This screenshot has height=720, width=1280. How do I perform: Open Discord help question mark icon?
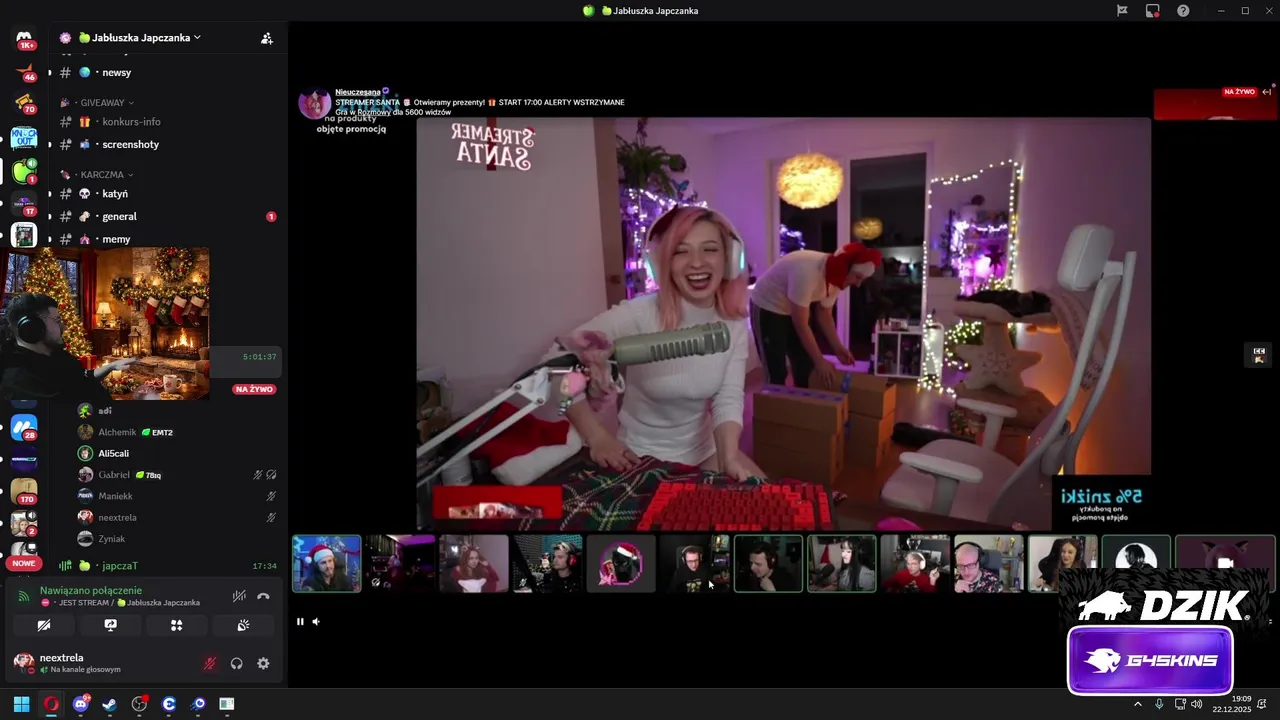[1183, 11]
